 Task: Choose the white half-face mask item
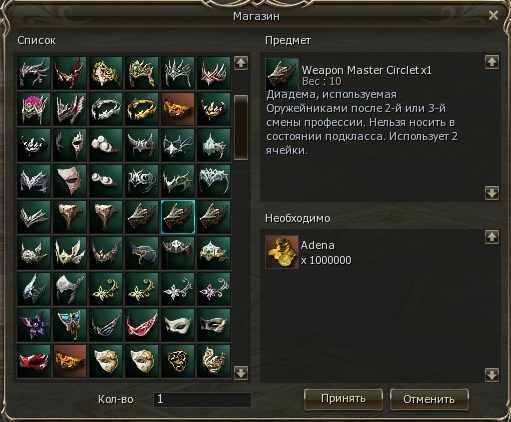pos(70,181)
